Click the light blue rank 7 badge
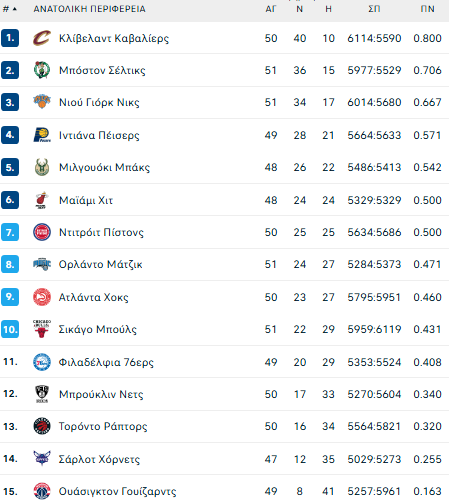 tap(10, 232)
